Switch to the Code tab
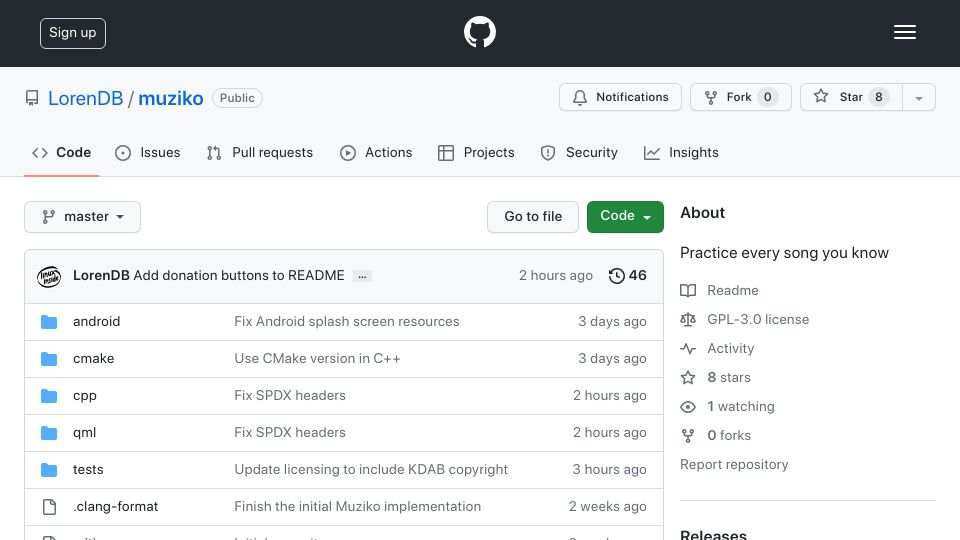Viewport: 960px width, 540px height. click(x=61, y=152)
